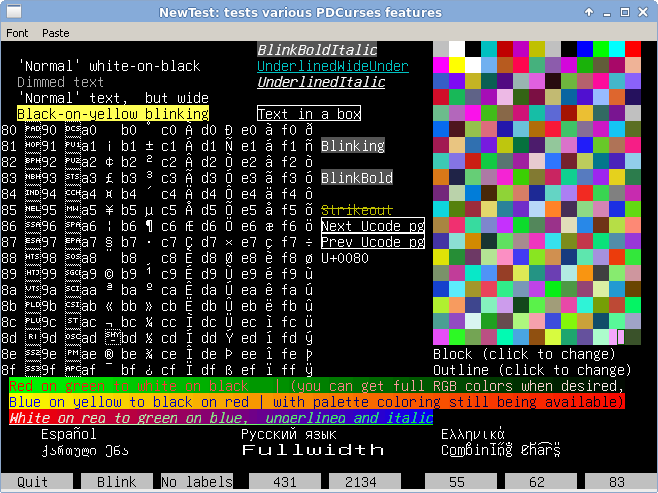Open the Paste menu
The height and width of the screenshot is (493, 658).
55,33
